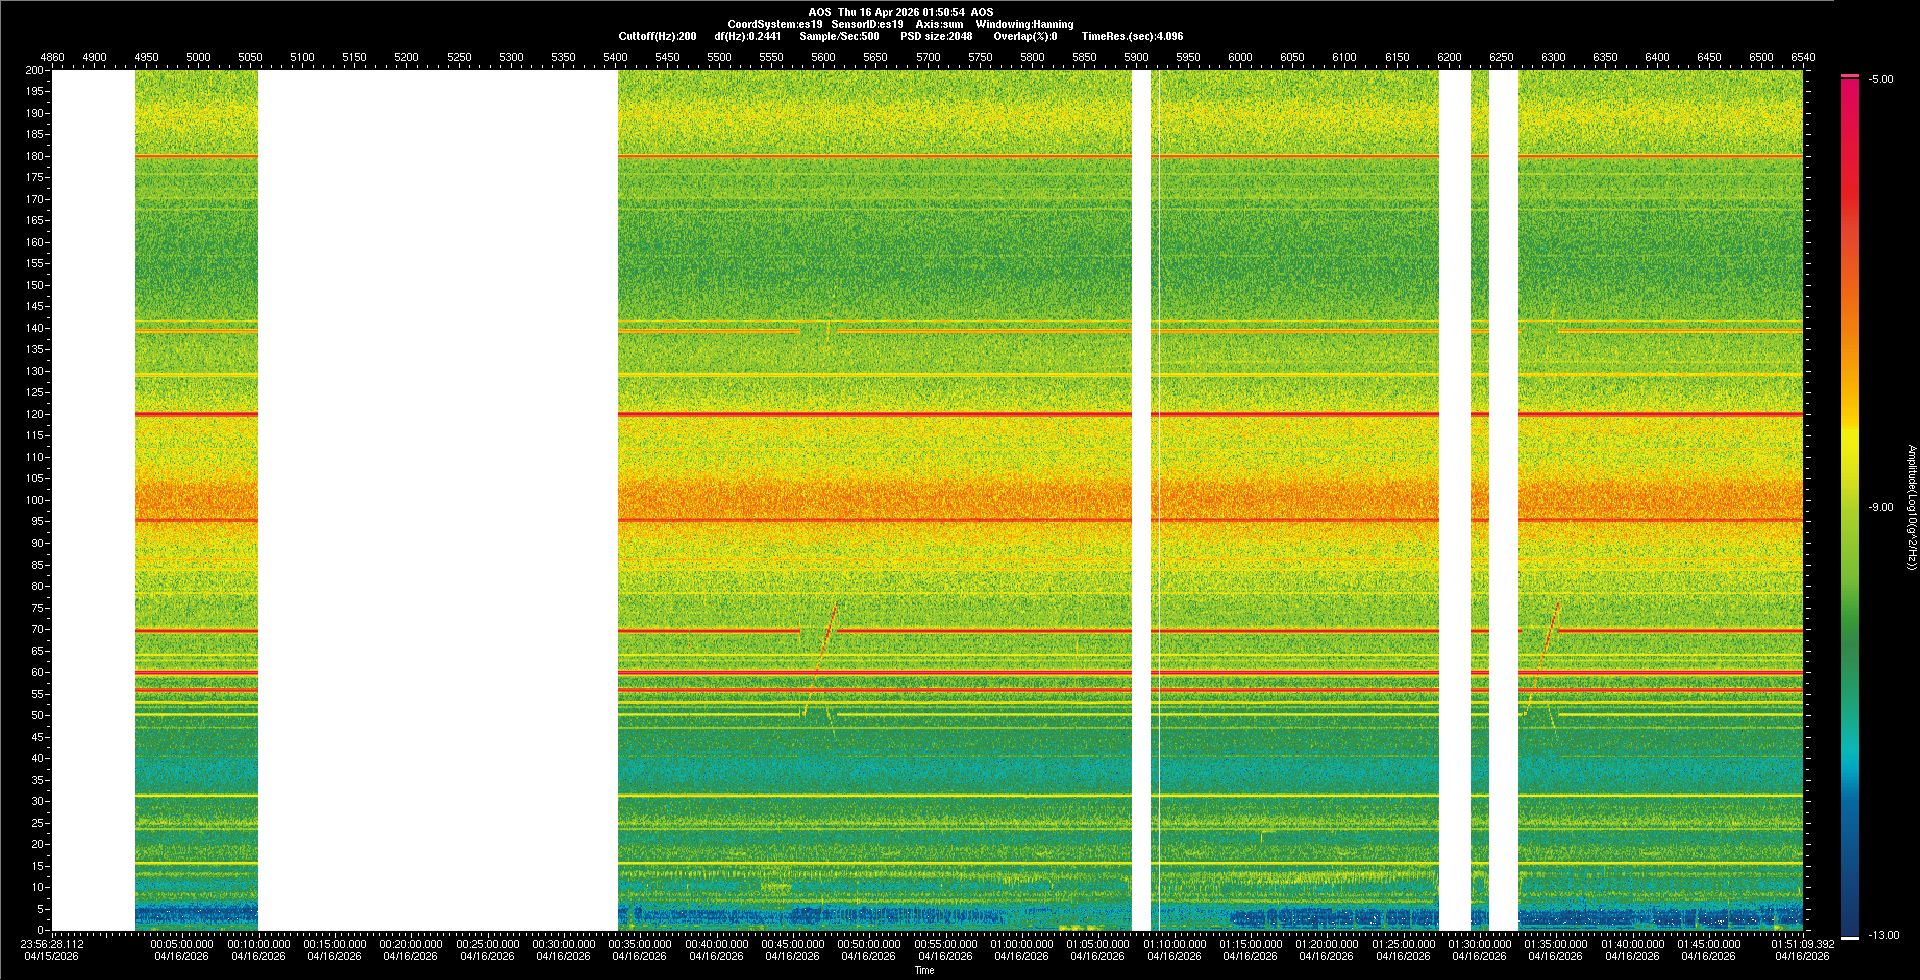Image resolution: width=1920 pixels, height=980 pixels.
Task: Click the white bottom handle of the colorbar
Action: pos(1850,937)
